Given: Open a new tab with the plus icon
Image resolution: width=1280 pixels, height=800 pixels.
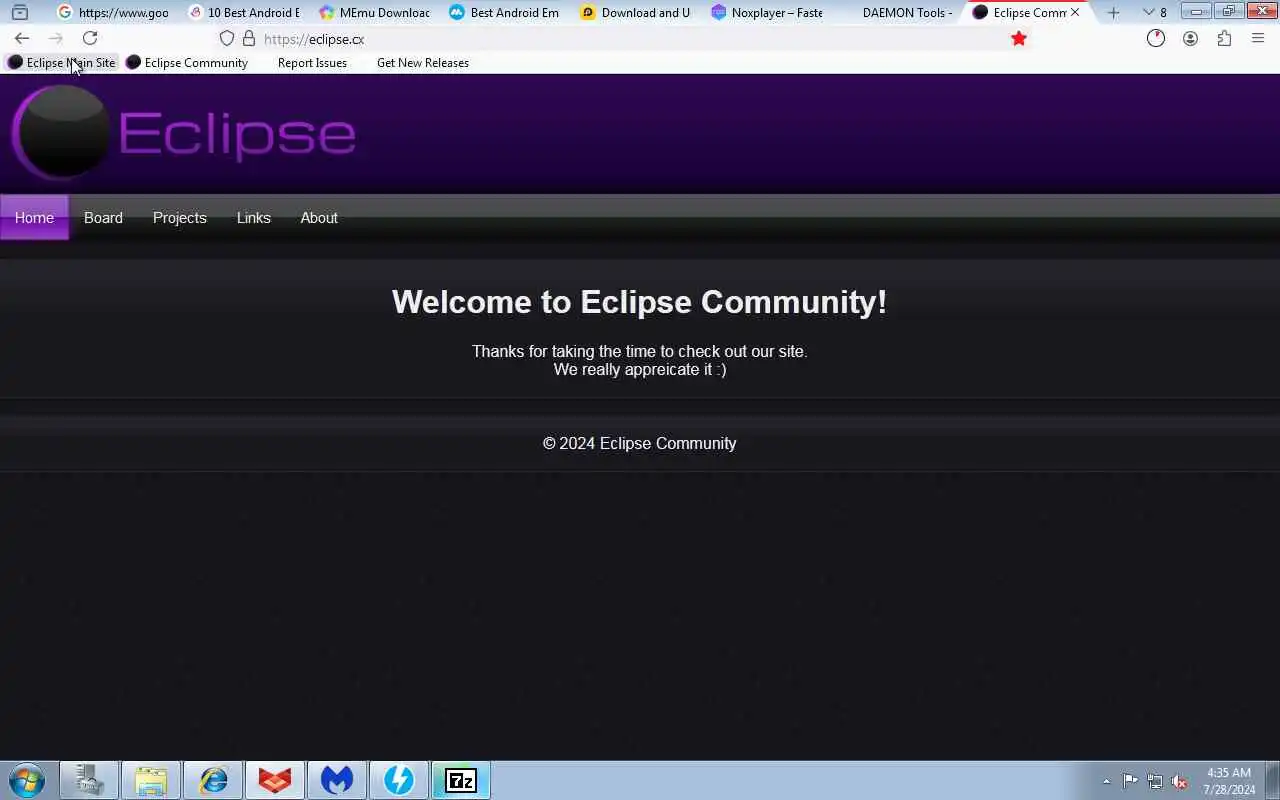Looking at the screenshot, I should (1113, 13).
